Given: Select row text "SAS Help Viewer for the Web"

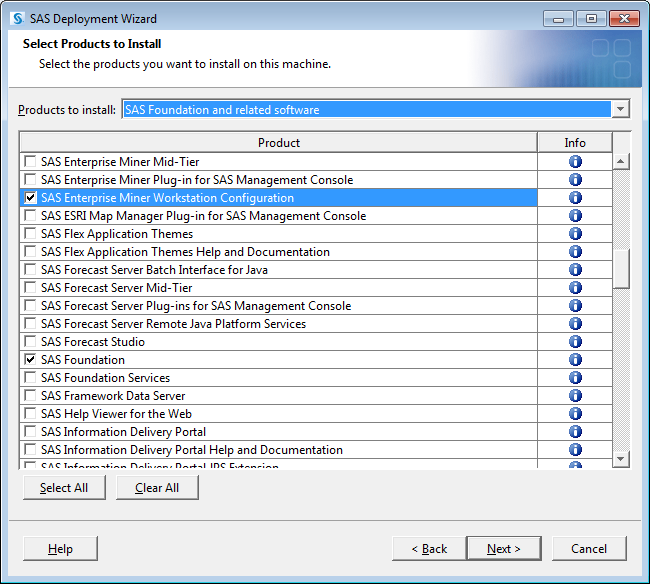Looking at the screenshot, I should pyautogui.click(x=116, y=414).
